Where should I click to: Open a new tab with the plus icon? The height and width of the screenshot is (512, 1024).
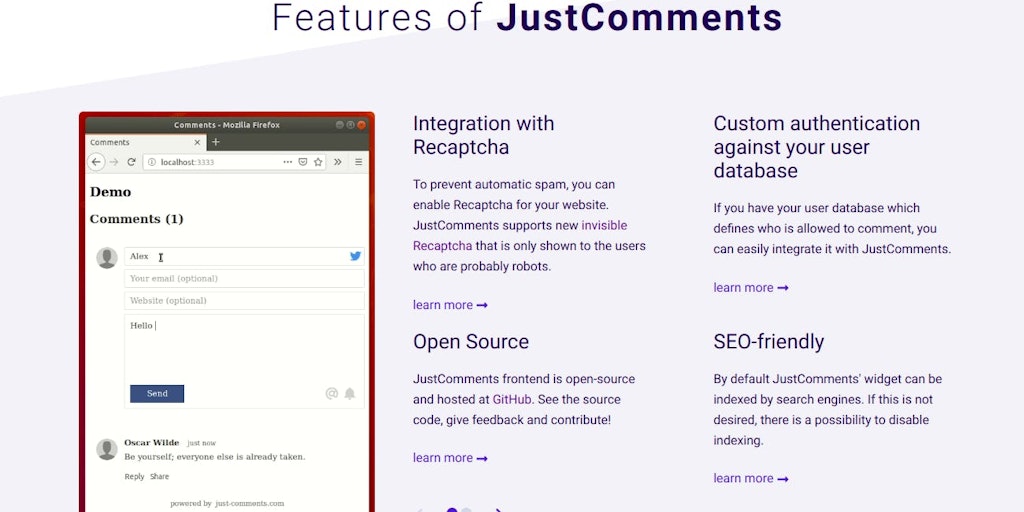pyautogui.click(x=216, y=142)
